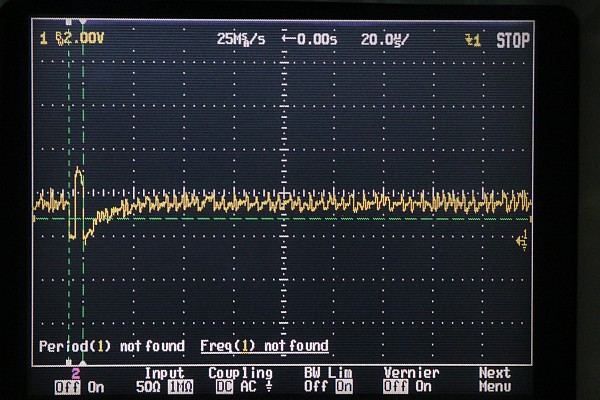Turn channel 2 On
Image resolution: width=600 pixels, height=400 pixels.
pos(96,386)
